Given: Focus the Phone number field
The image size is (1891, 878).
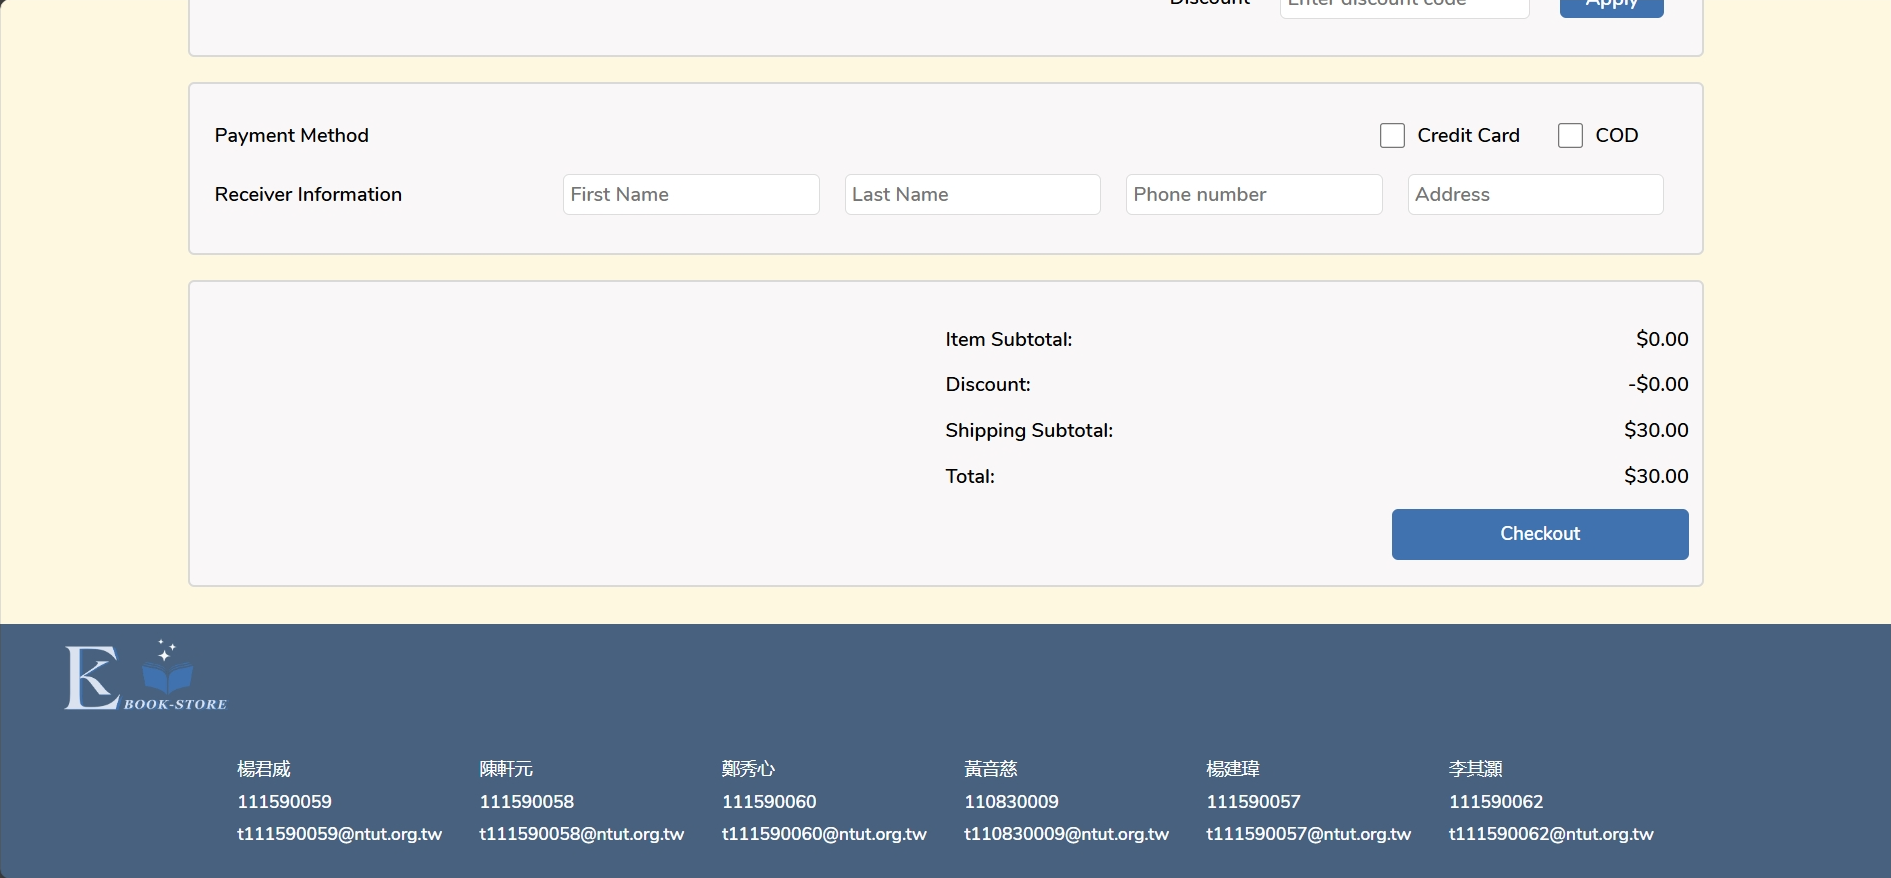Looking at the screenshot, I should click(1254, 195).
